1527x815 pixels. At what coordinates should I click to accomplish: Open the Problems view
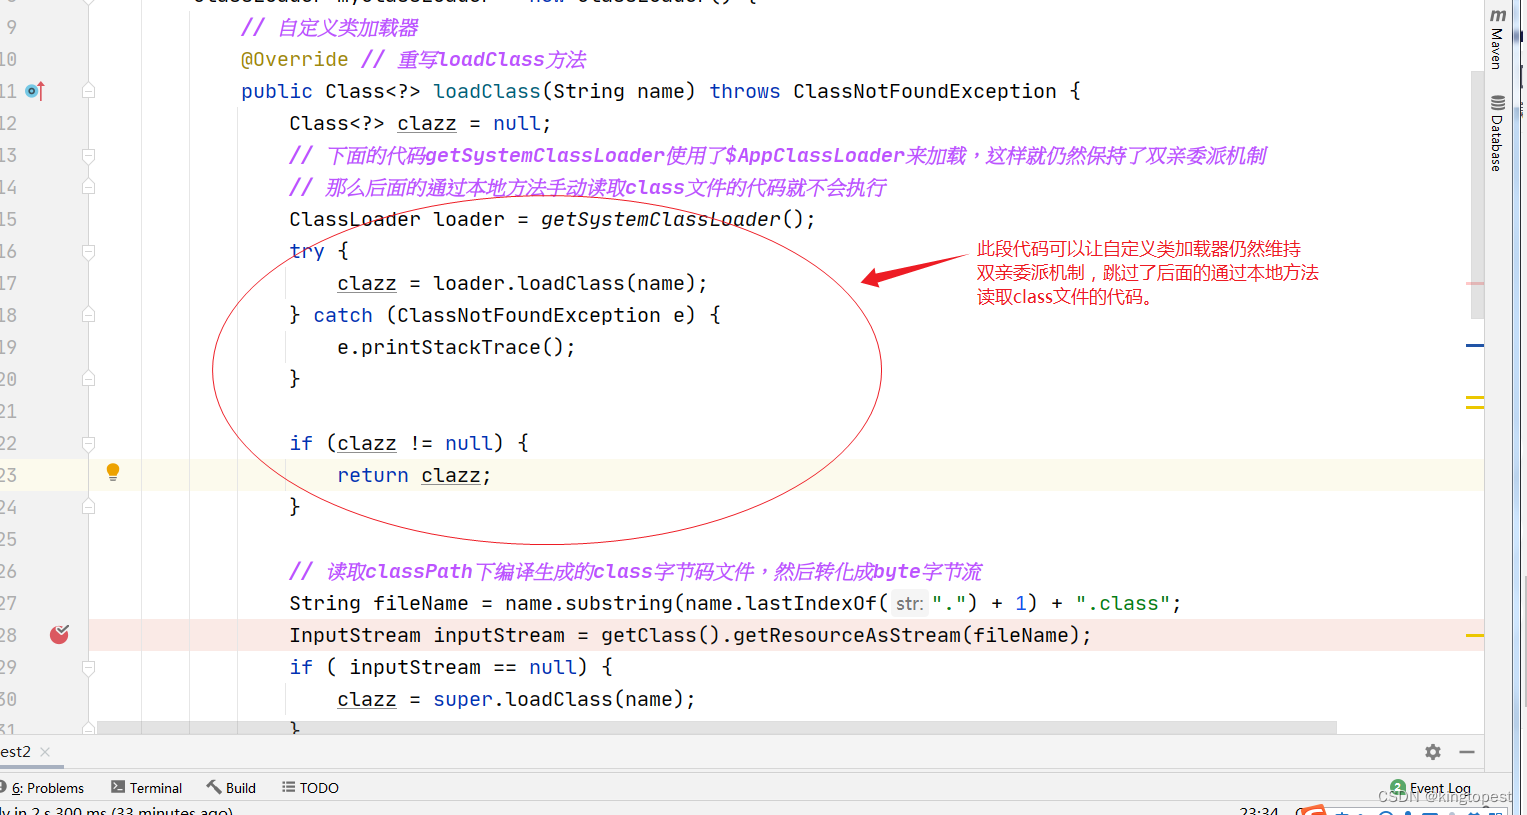click(x=46, y=787)
